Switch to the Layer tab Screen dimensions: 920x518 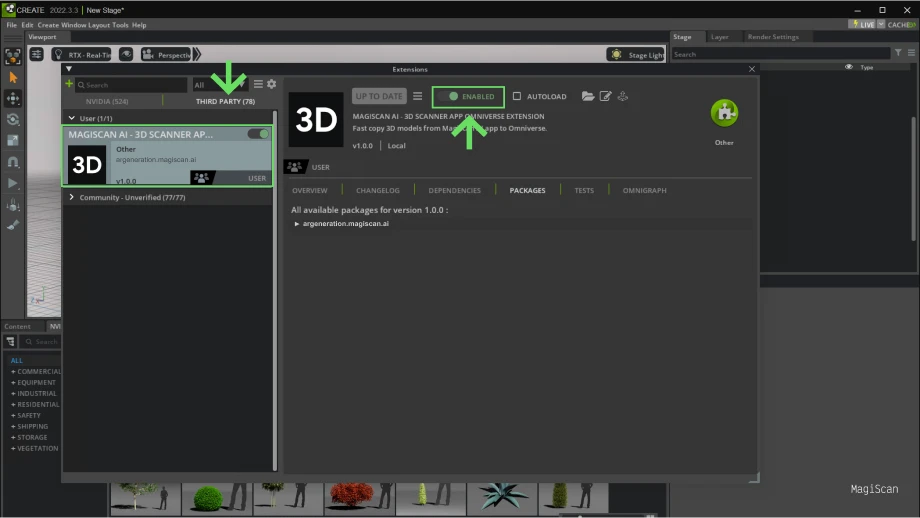(x=719, y=37)
